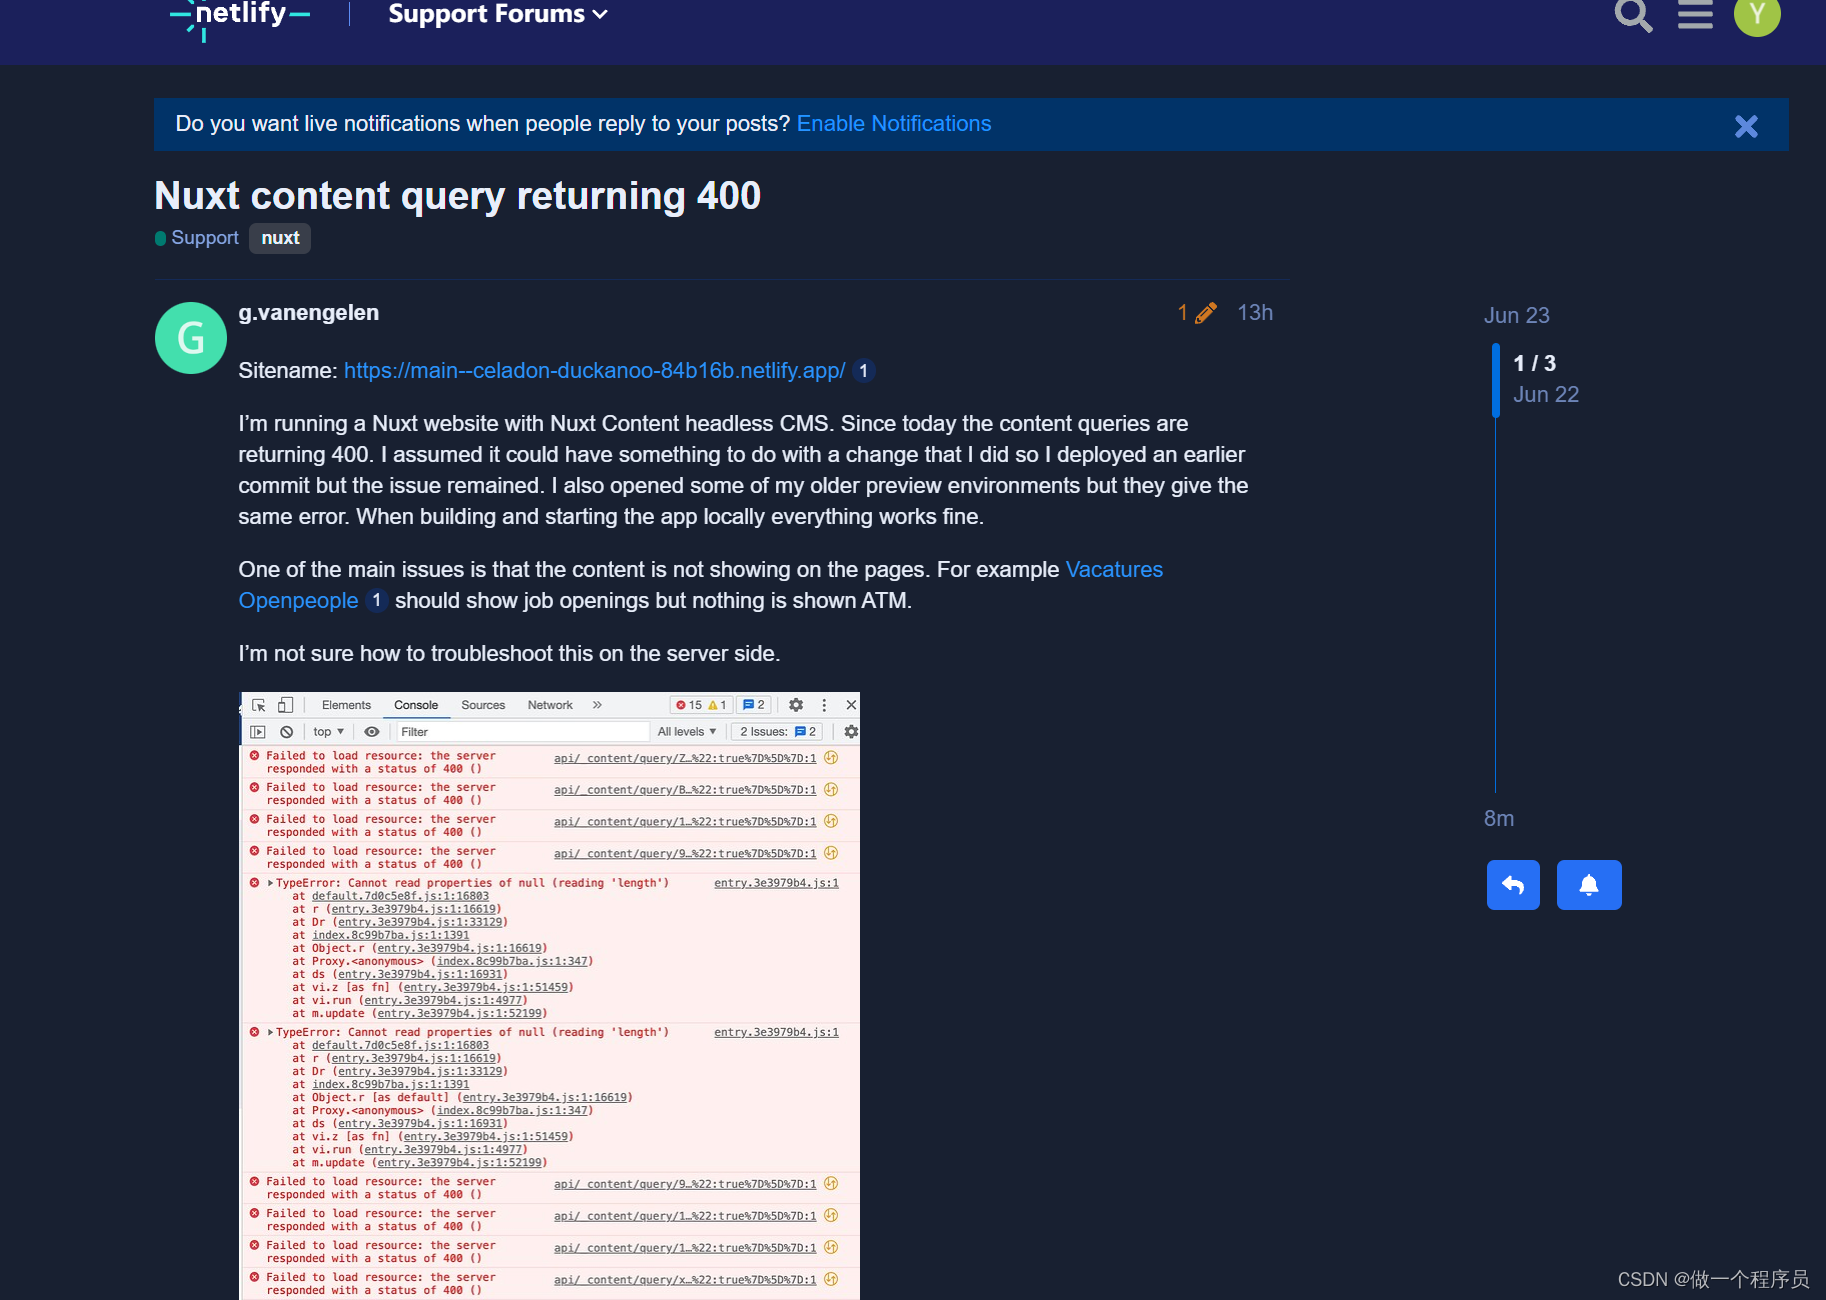Switch to the Sources tab
The width and height of the screenshot is (1826, 1300).
[x=483, y=705]
